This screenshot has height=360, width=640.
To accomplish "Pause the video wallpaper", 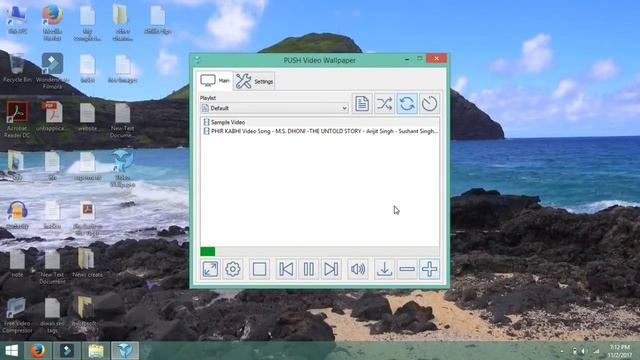I will click(309, 269).
